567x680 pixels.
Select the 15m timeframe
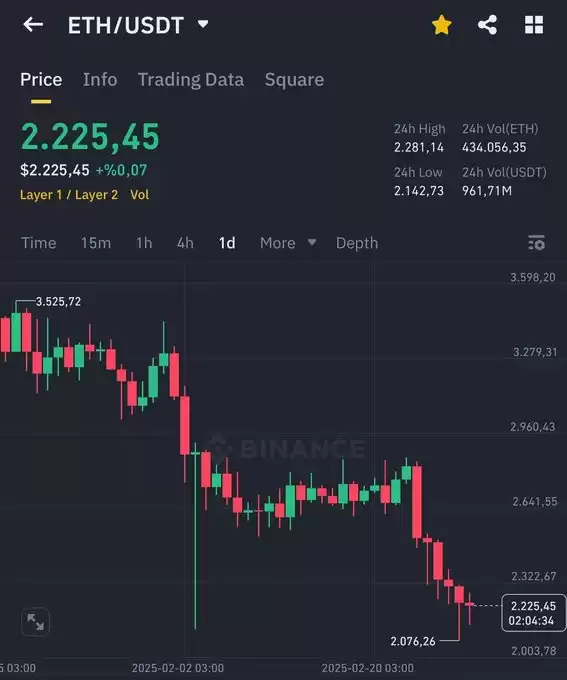pos(96,243)
